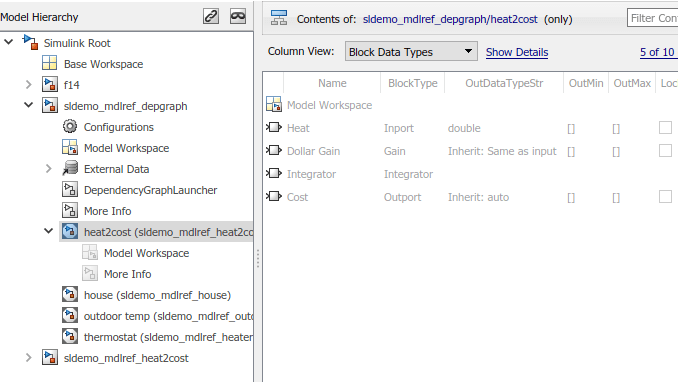
Task: Click the Integrator block icon
Action: [274, 173]
